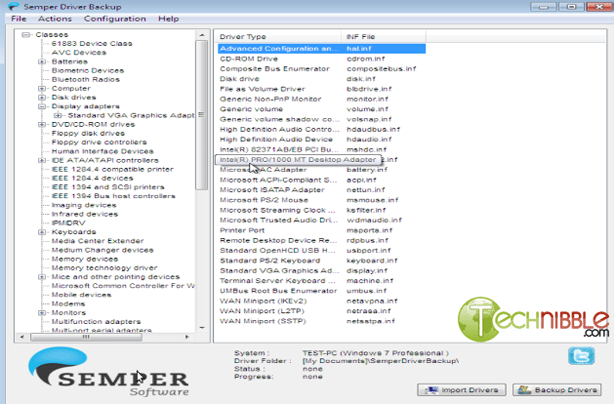This screenshot has width=615, height=404.
Task: Select AVC Devices in the tree
Action: coord(79,53)
